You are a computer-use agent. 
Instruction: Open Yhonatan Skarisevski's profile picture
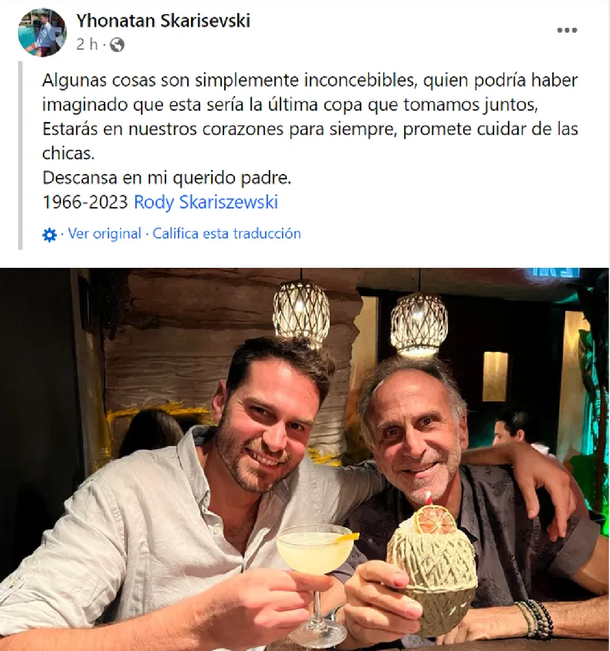click(x=42, y=32)
